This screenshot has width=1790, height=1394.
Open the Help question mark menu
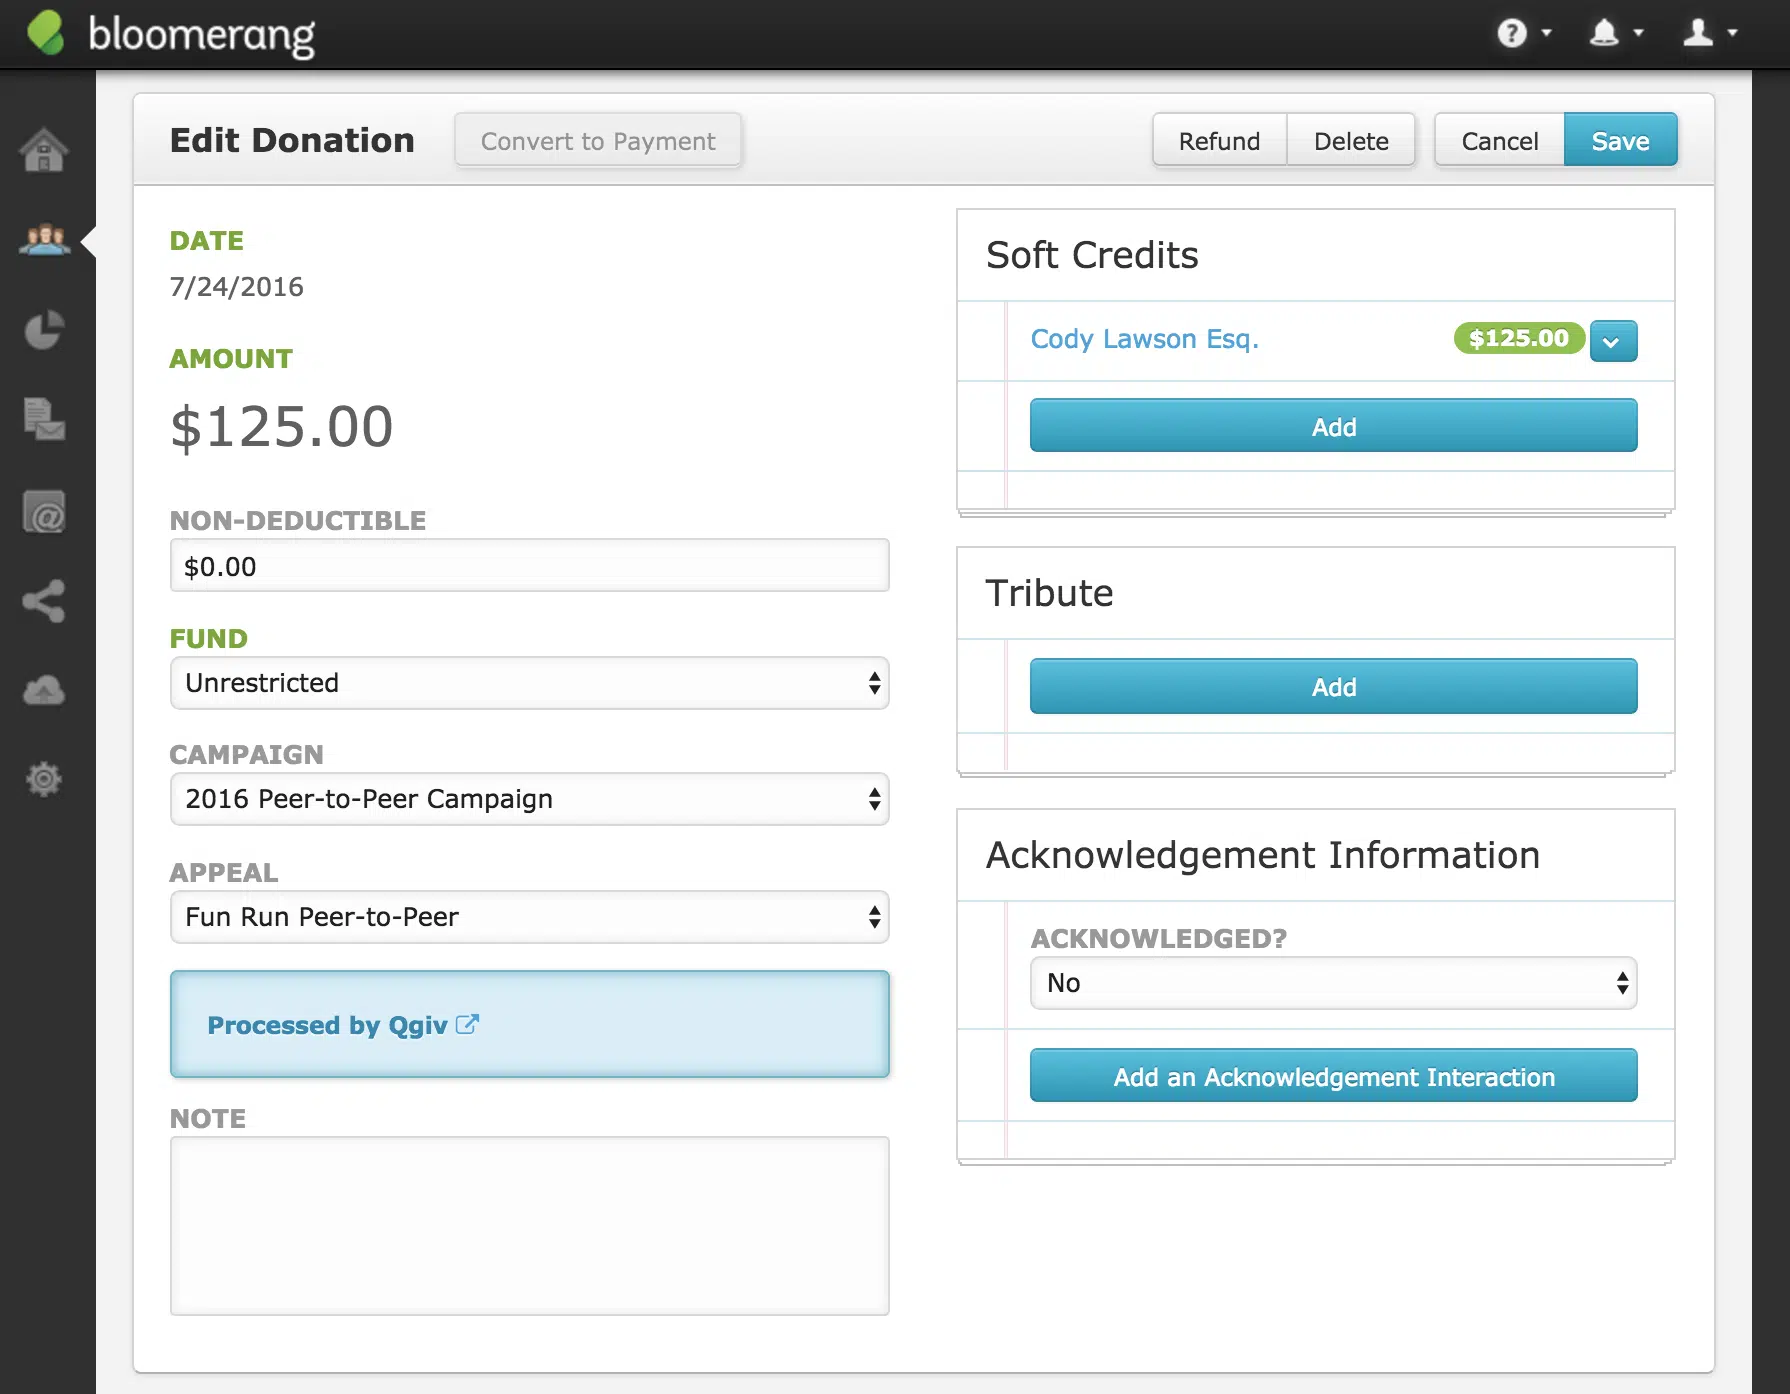click(x=1522, y=34)
